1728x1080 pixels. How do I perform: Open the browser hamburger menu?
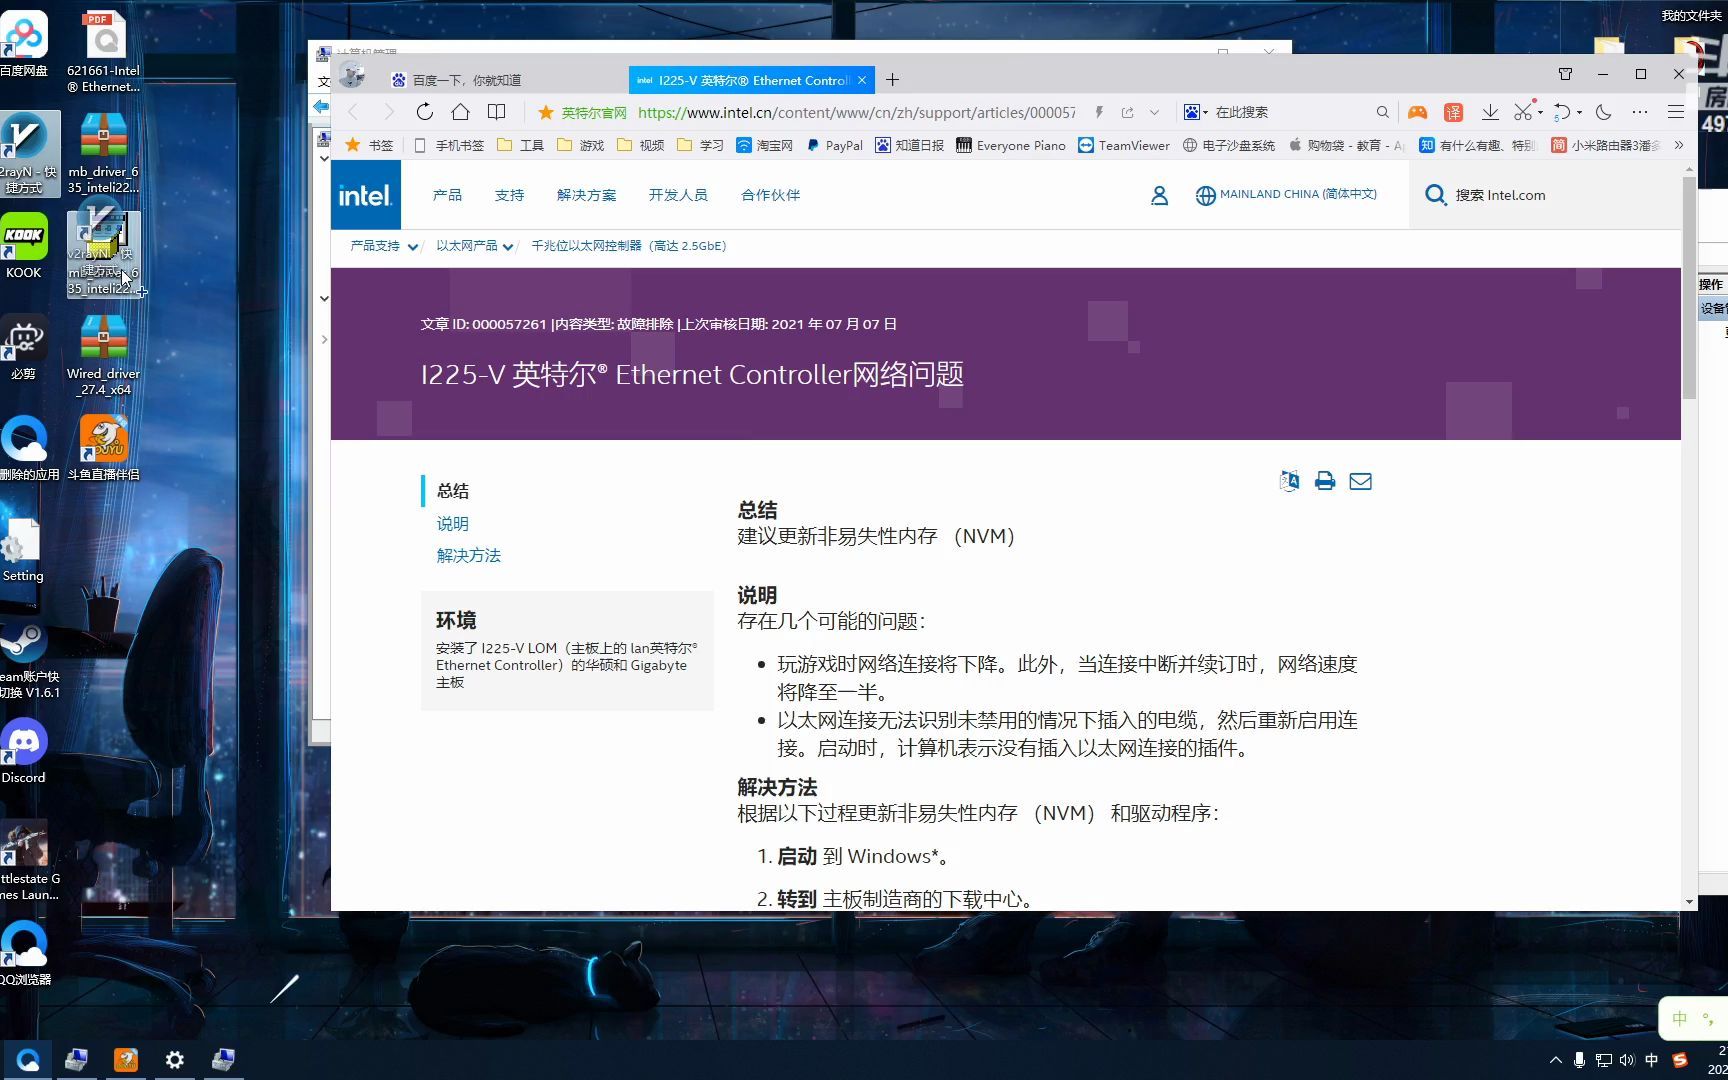pos(1676,112)
